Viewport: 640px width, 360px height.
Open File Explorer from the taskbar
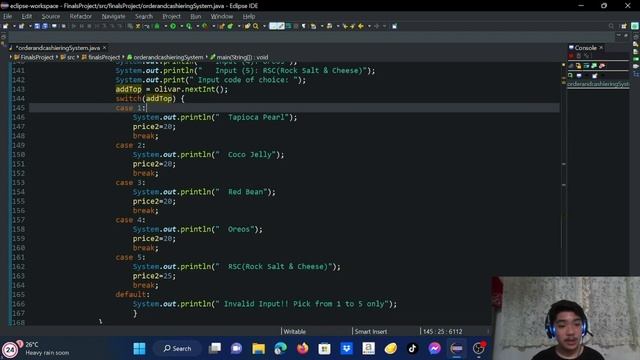[x=258, y=348]
